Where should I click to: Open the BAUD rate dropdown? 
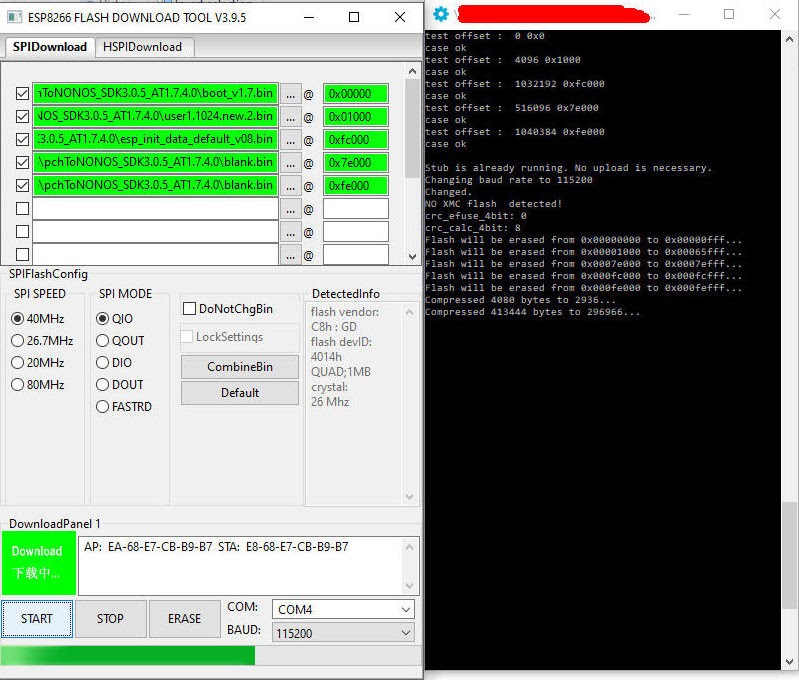(343, 633)
